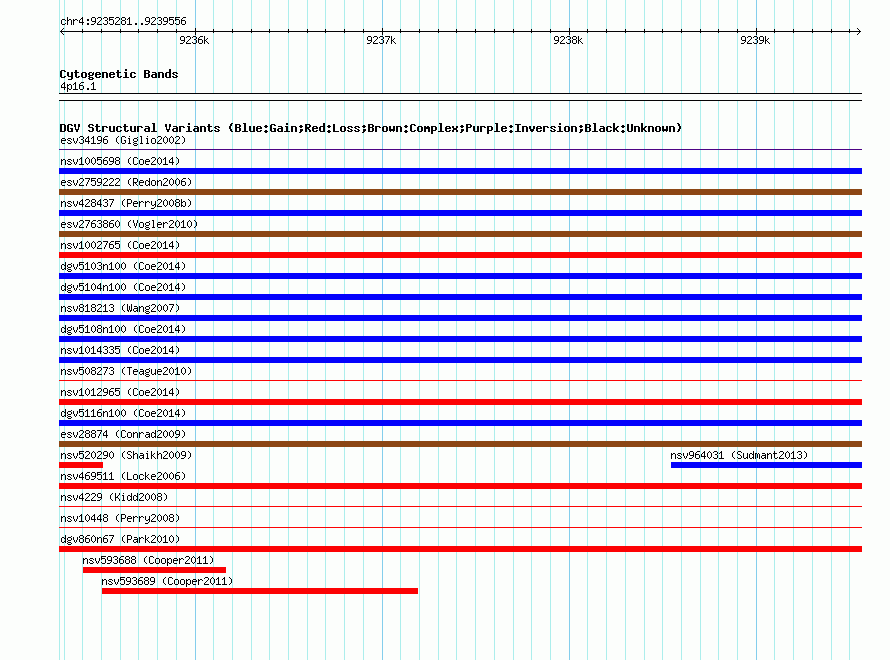Click the ruler's left arrow end
This screenshot has height=660, width=890.
tap(62, 31)
